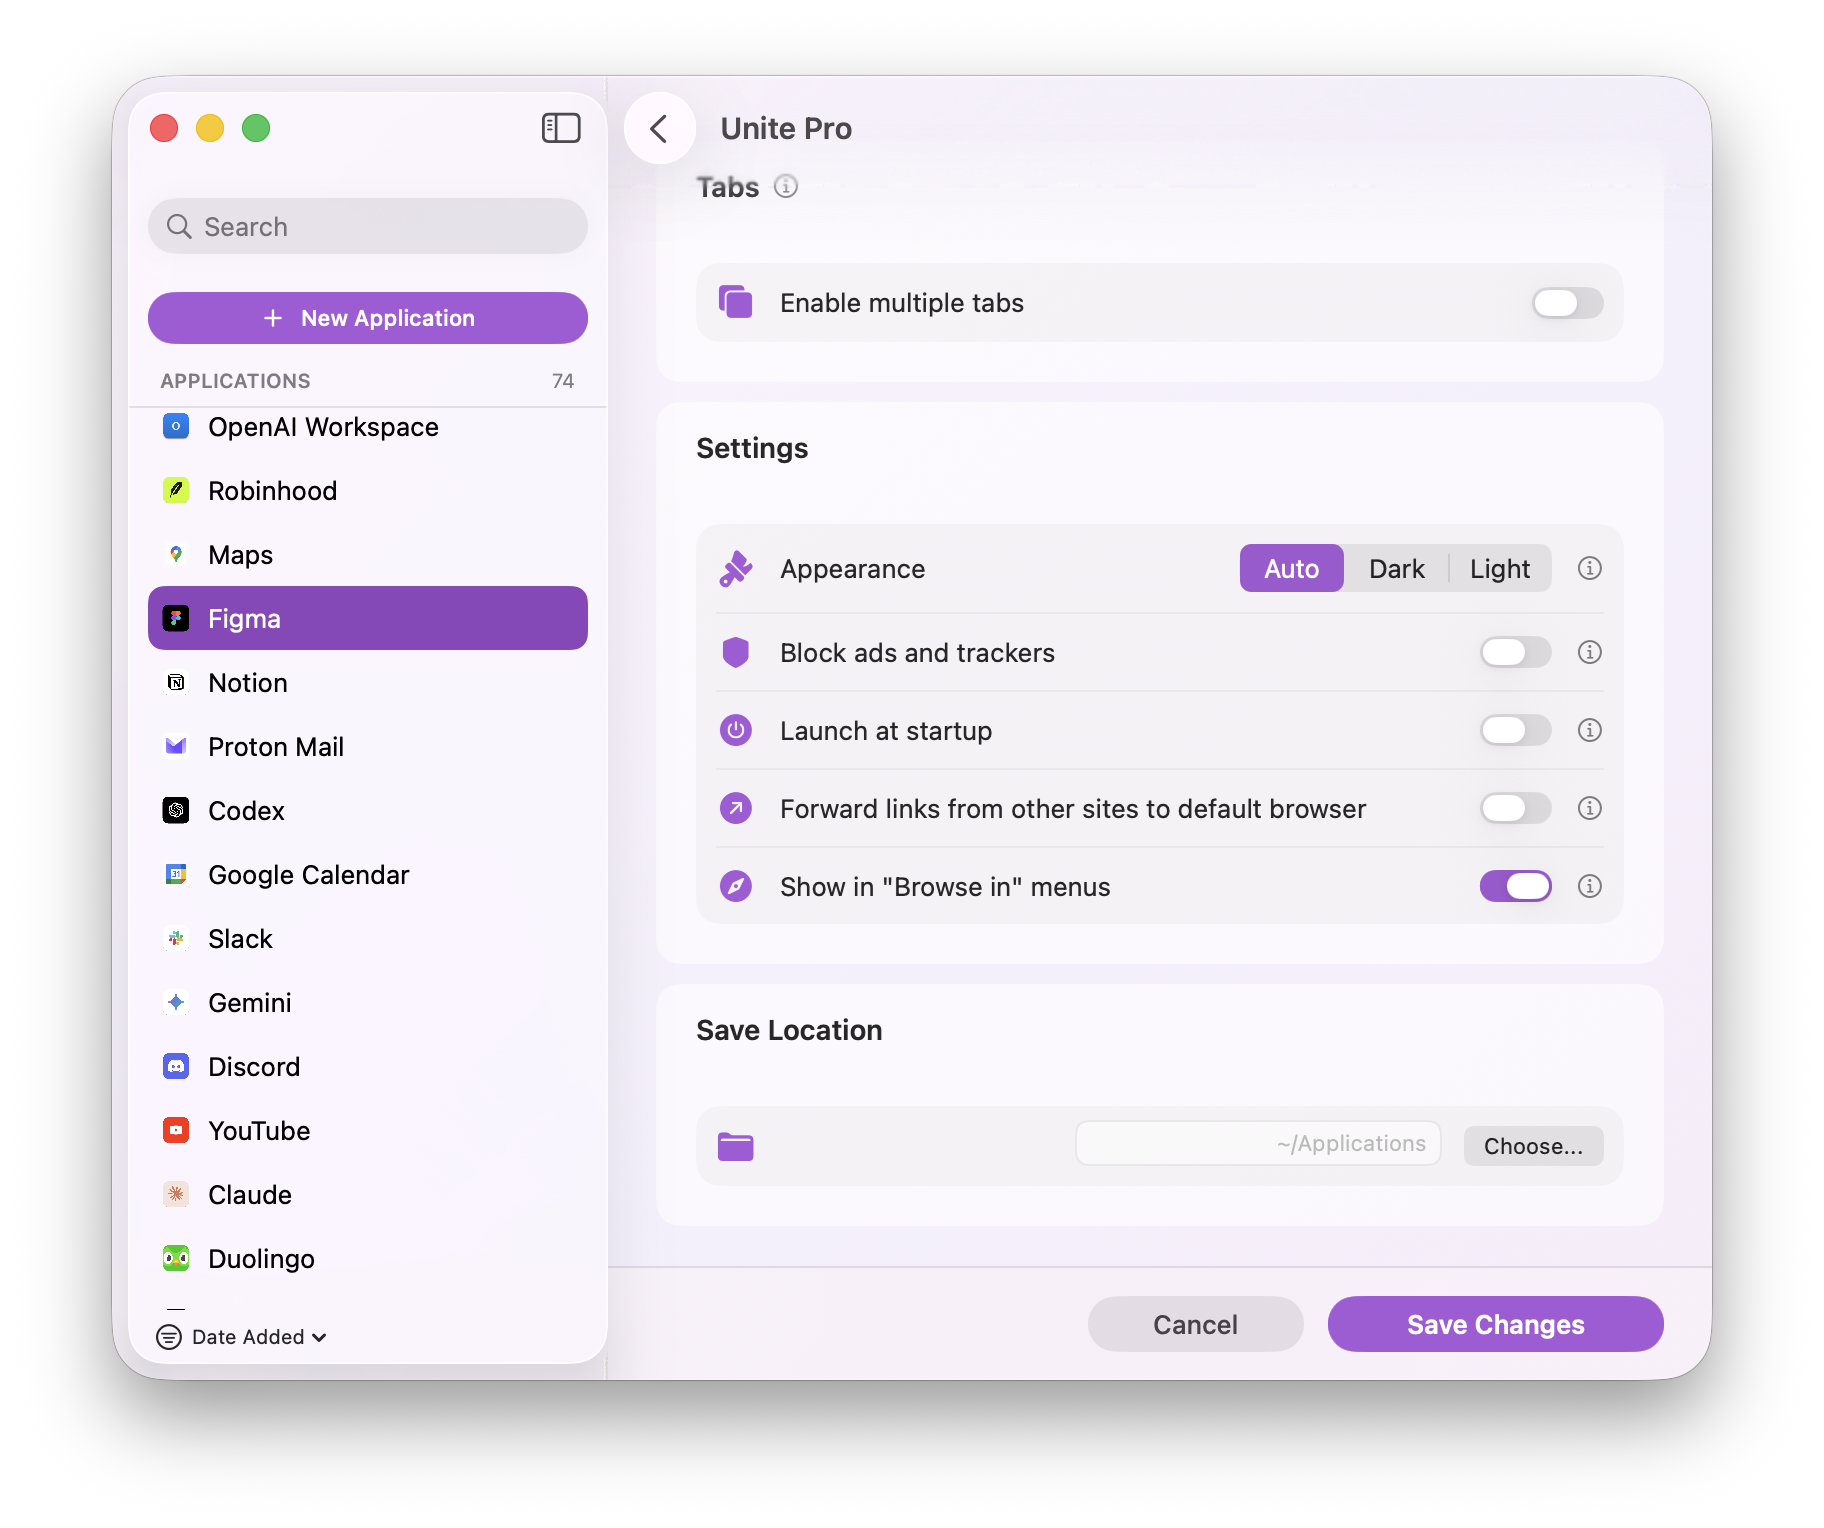Click the Google Calendar icon
This screenshot has height=1528, width=1824.
pyautogui.click(x=176, y=875)
